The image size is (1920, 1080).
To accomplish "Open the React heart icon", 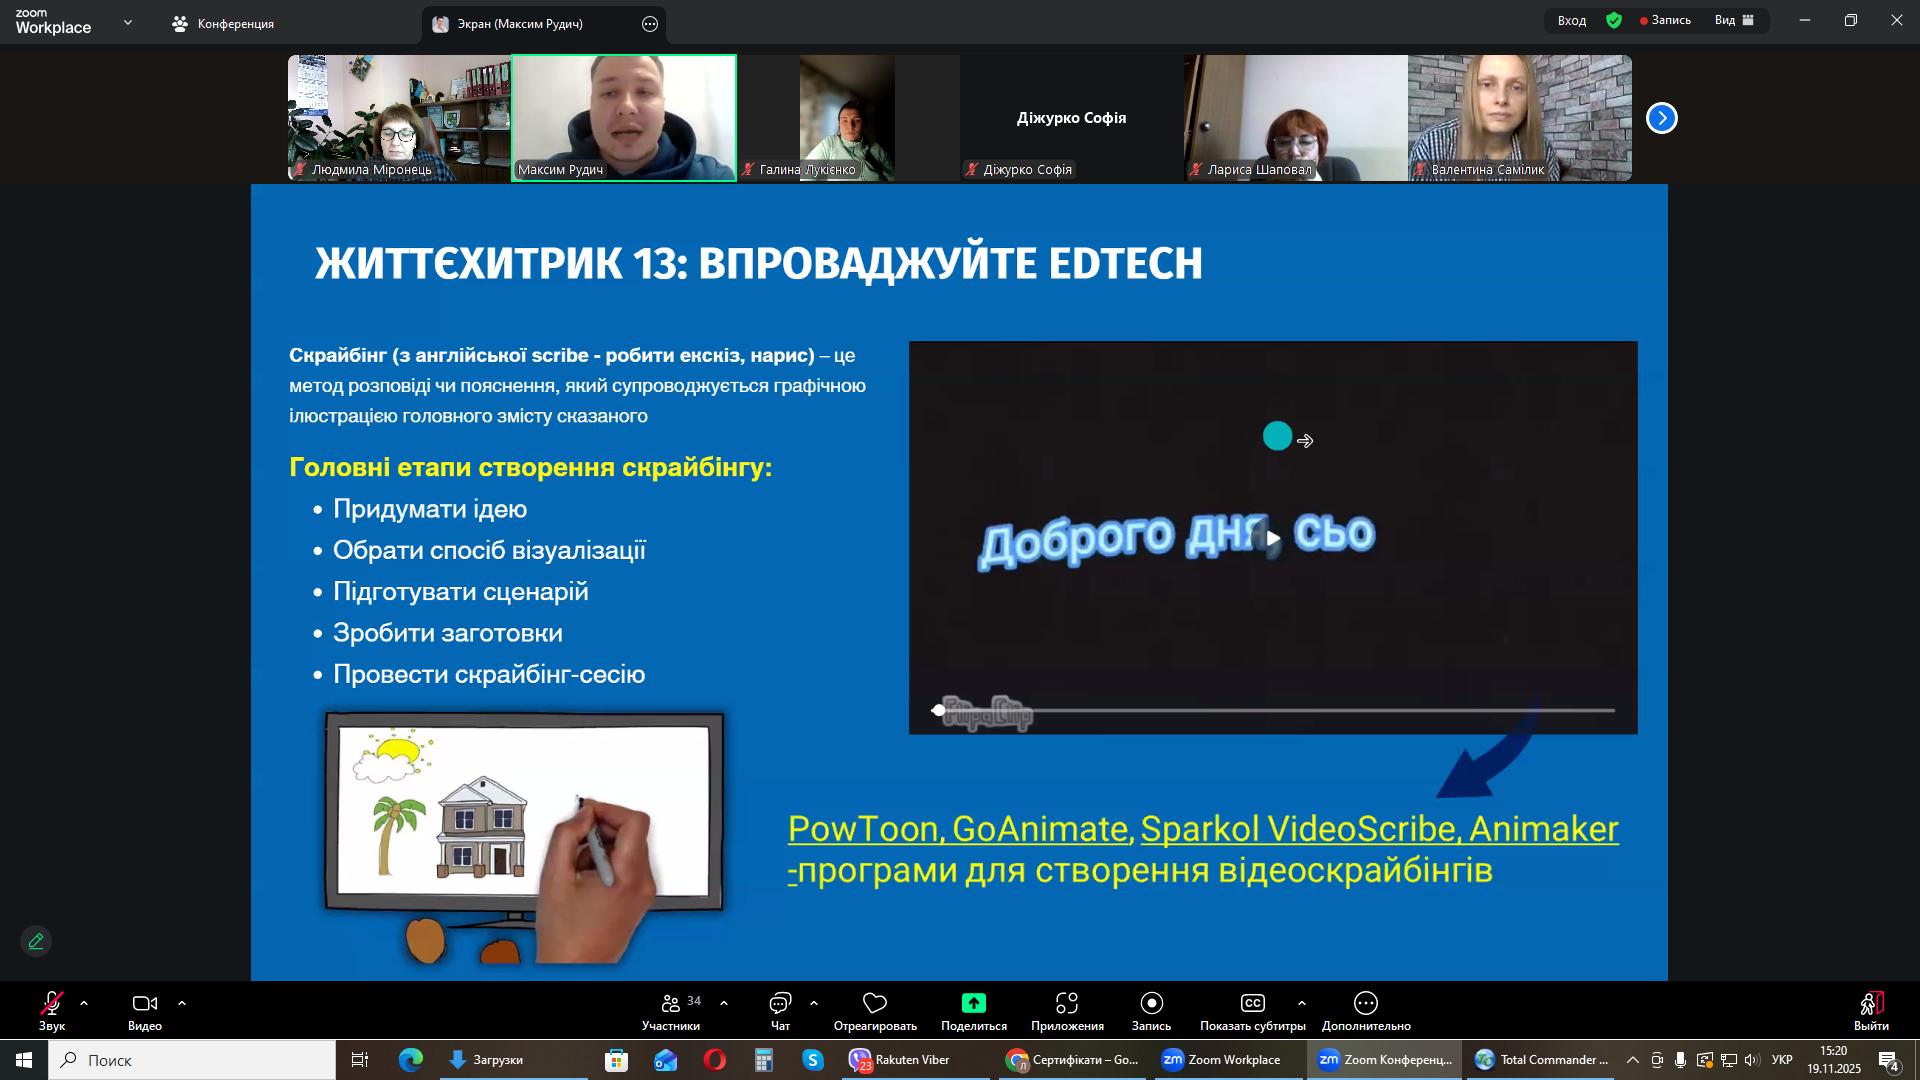I will pos(875,1003).
